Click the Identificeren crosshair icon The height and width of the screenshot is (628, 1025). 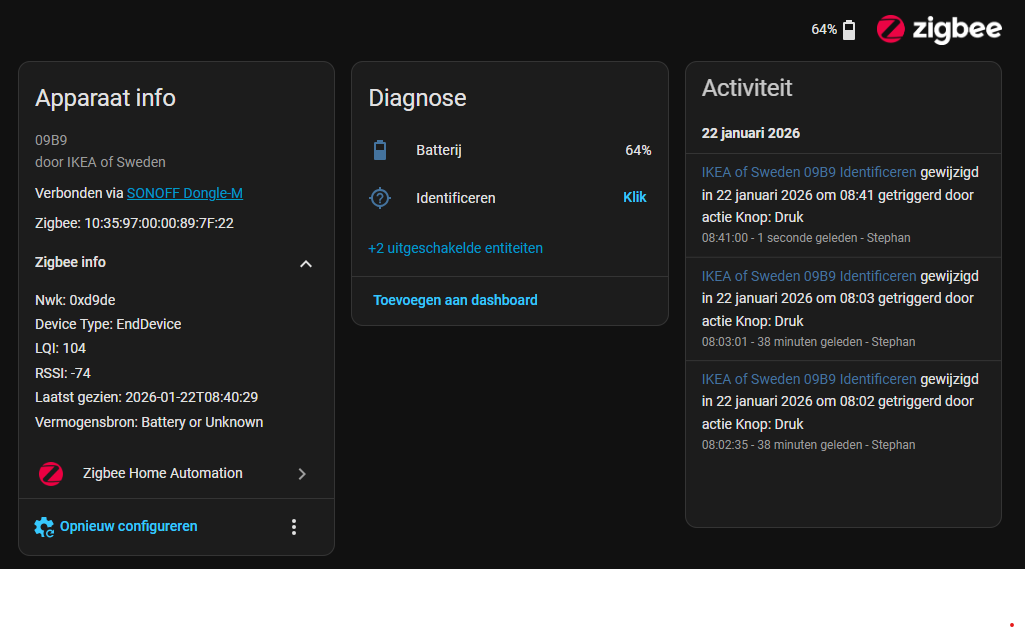click(x=380, y=198)
